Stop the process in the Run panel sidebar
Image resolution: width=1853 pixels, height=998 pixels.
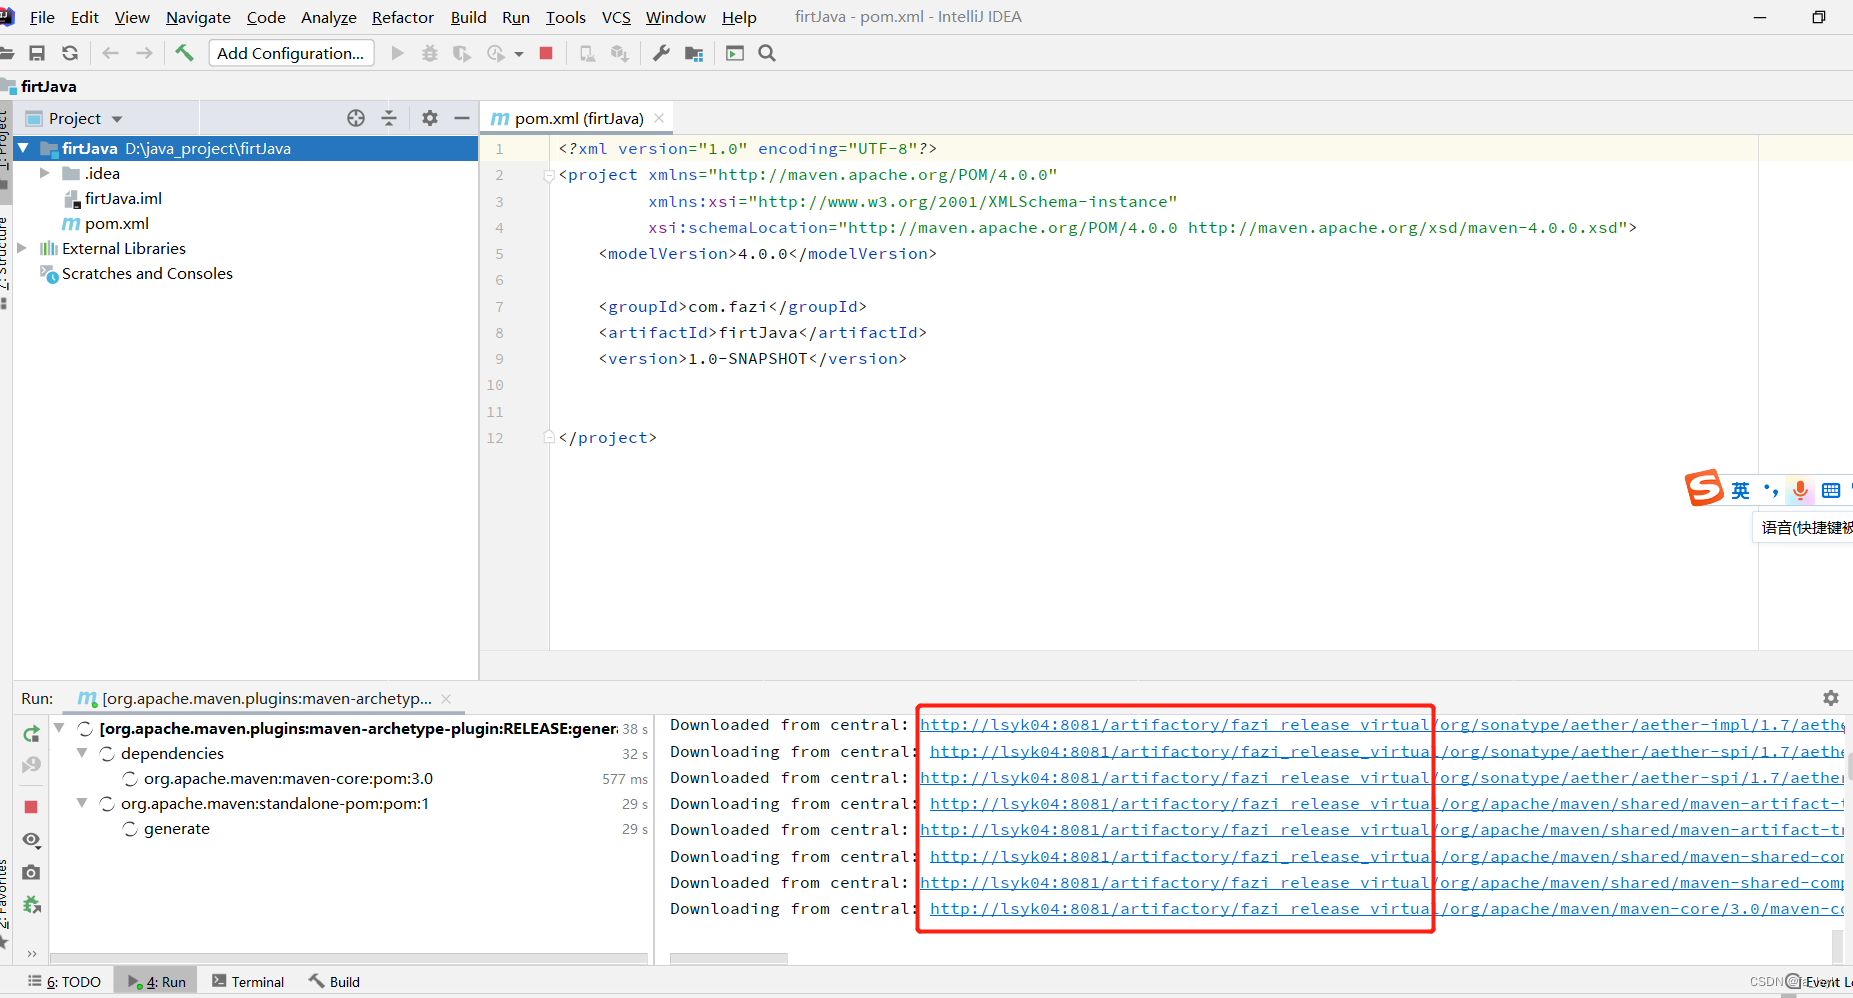tap(31, 807)
